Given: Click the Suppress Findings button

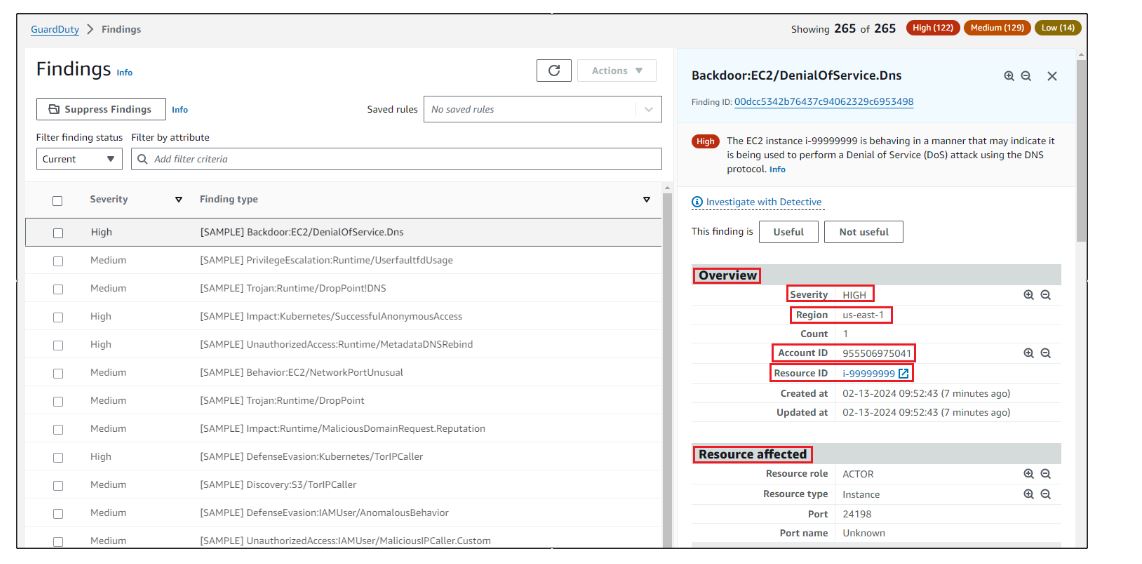Looking at the screenshot, I should (x=101, y=109).
